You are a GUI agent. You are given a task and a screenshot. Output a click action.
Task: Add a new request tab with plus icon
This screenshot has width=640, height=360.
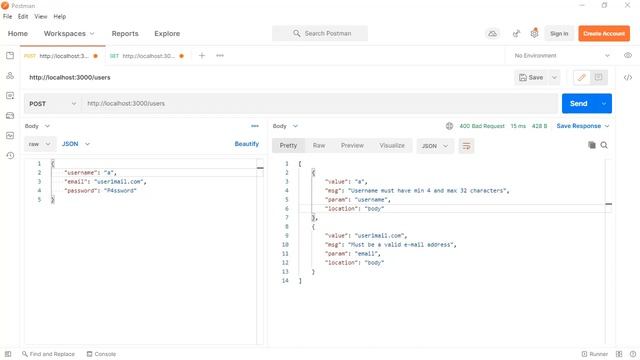pos(202,56)
